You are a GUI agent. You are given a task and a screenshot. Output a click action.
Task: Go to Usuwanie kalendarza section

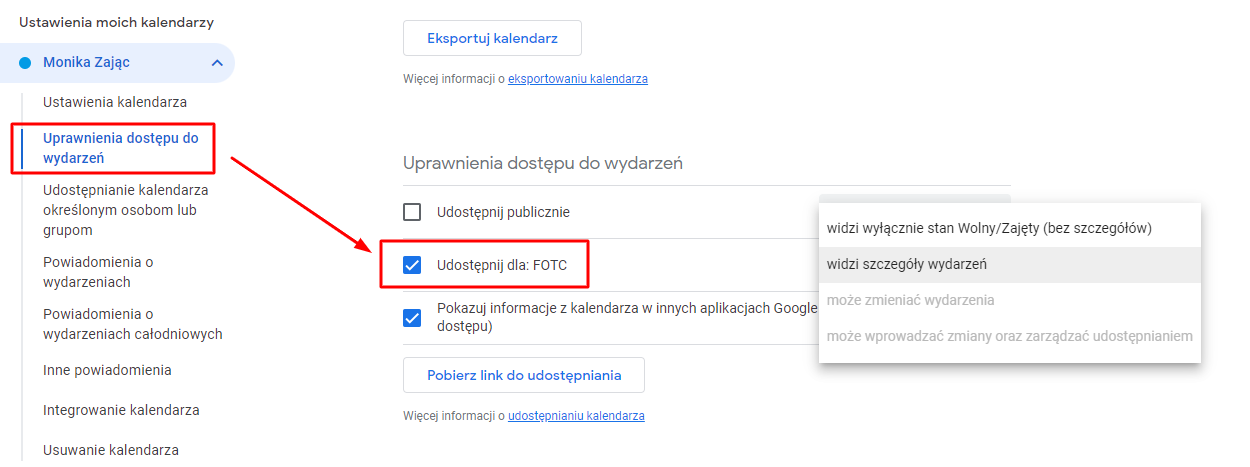point(111,450)
